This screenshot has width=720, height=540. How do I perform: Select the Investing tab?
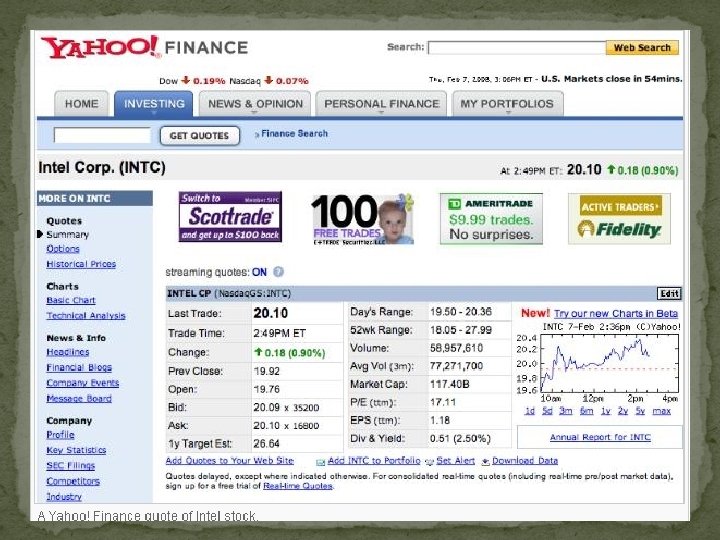tap(154, 104)
